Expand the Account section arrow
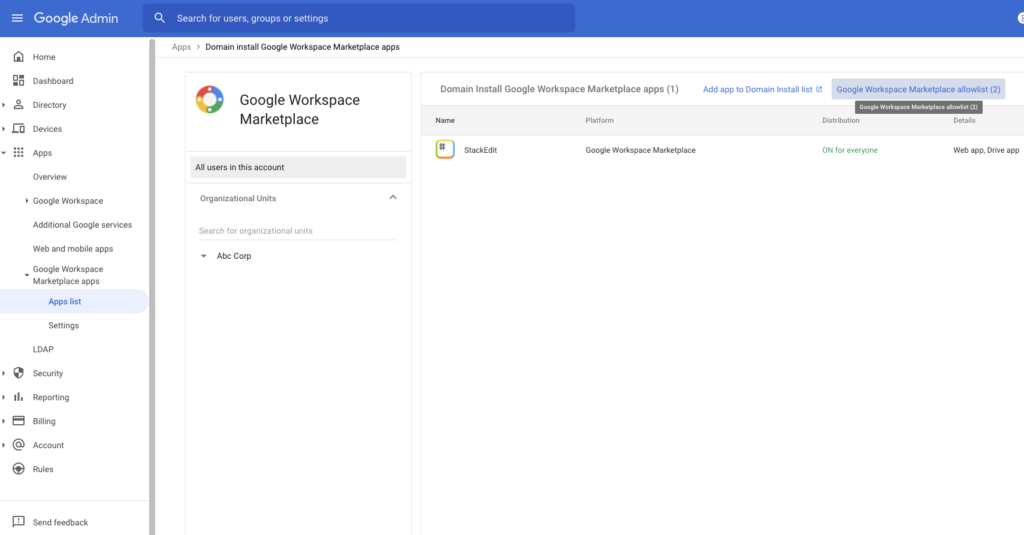The height and width of the screenshot is (535, 1024). [x=4, y=445]
